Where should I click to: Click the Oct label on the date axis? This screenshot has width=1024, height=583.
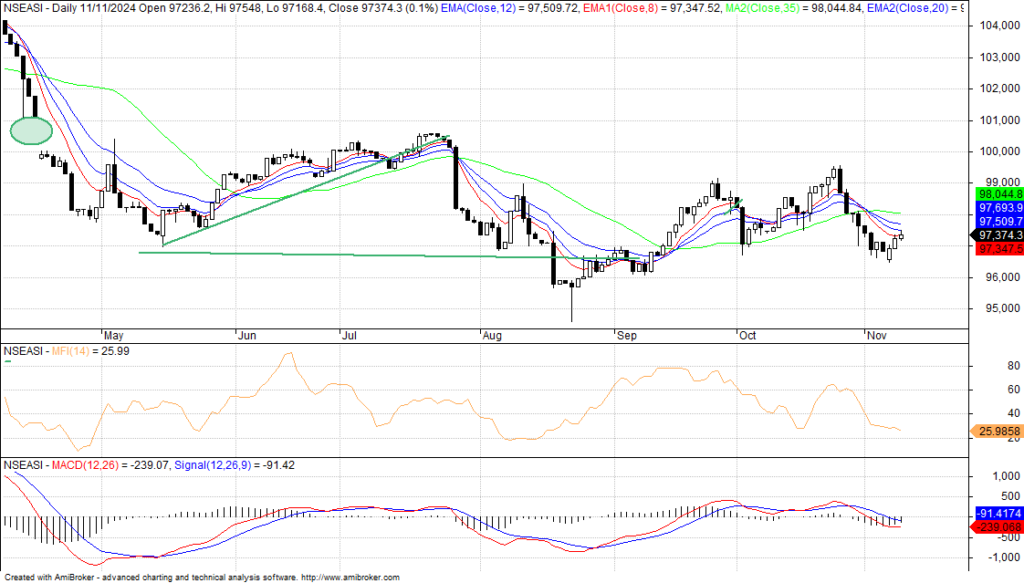tap(747, 336)
